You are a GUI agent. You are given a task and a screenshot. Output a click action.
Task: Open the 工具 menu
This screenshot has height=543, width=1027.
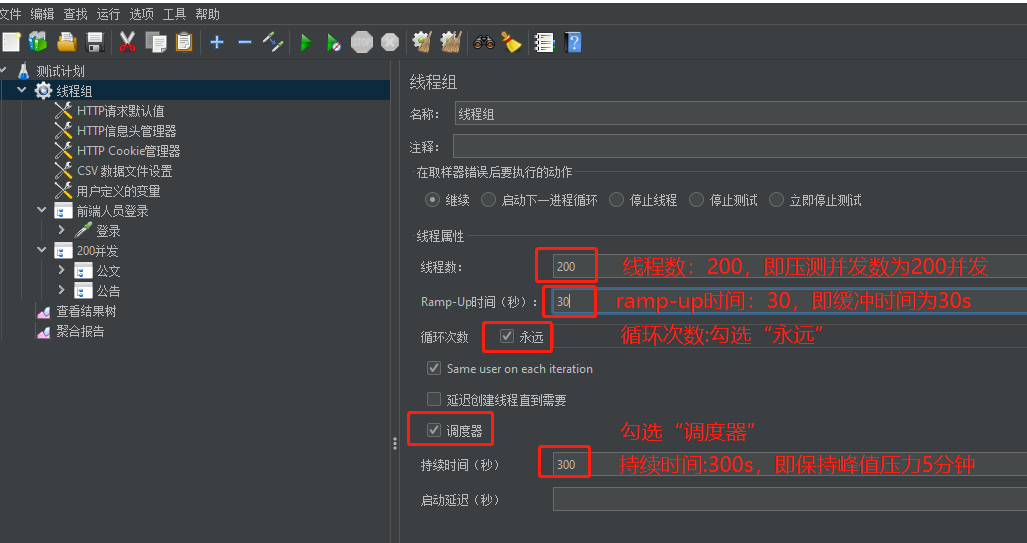(174, 14)
